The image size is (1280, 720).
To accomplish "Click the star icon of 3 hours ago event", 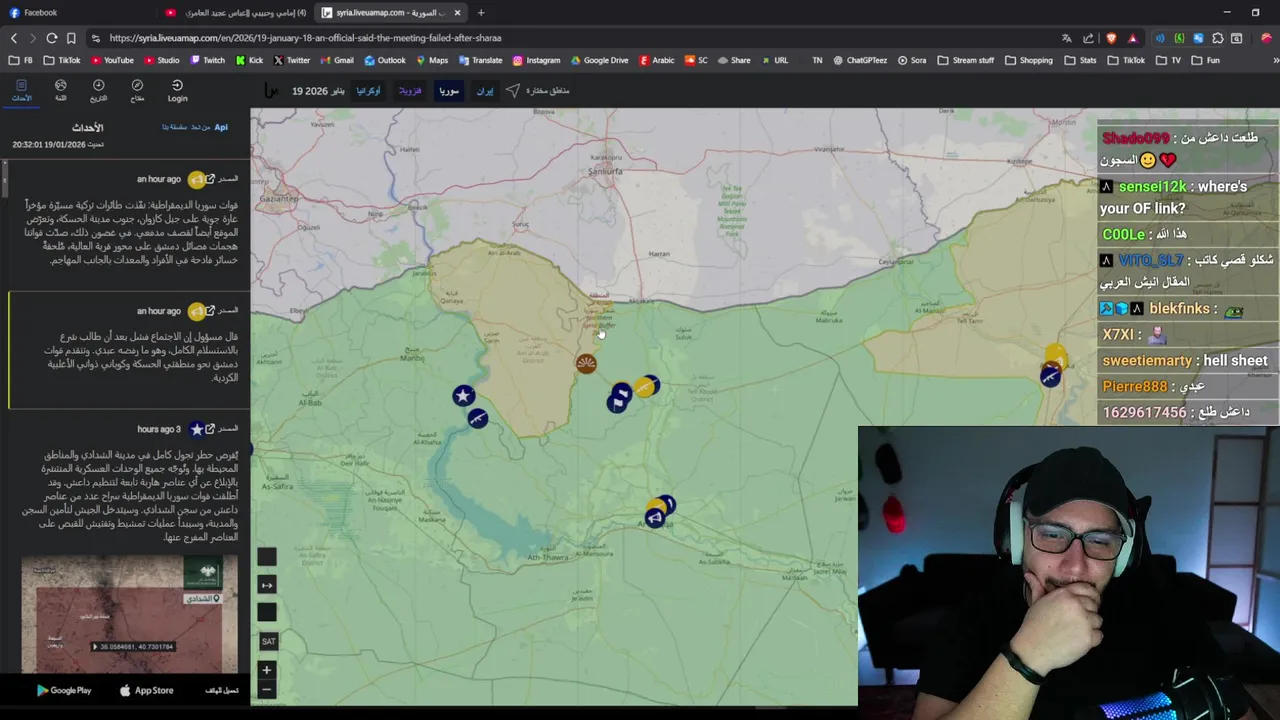I will coord(197,429).
